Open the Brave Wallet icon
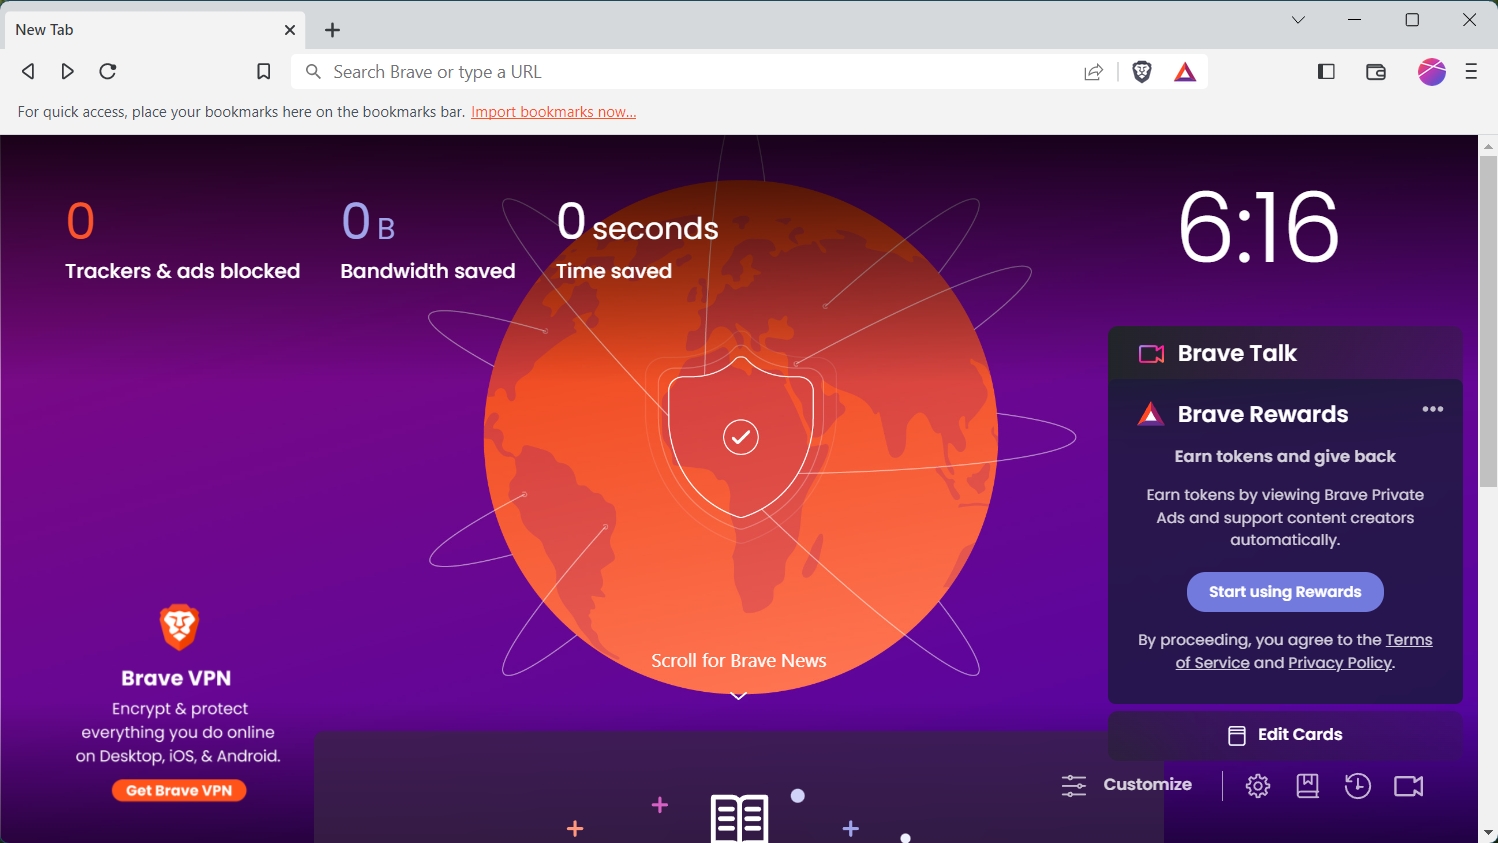The height and width of the screenshot is (843, 1498). [x=1376, y=72]
